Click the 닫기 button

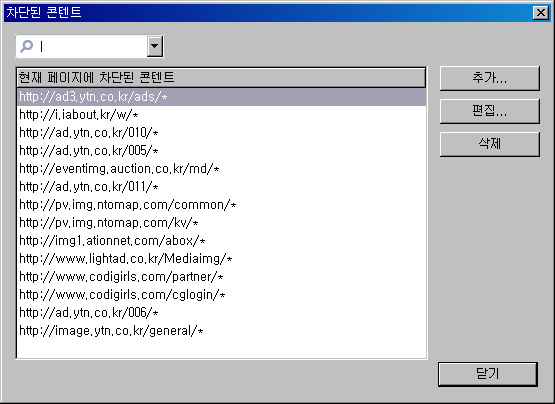click(x=488, y=374)
